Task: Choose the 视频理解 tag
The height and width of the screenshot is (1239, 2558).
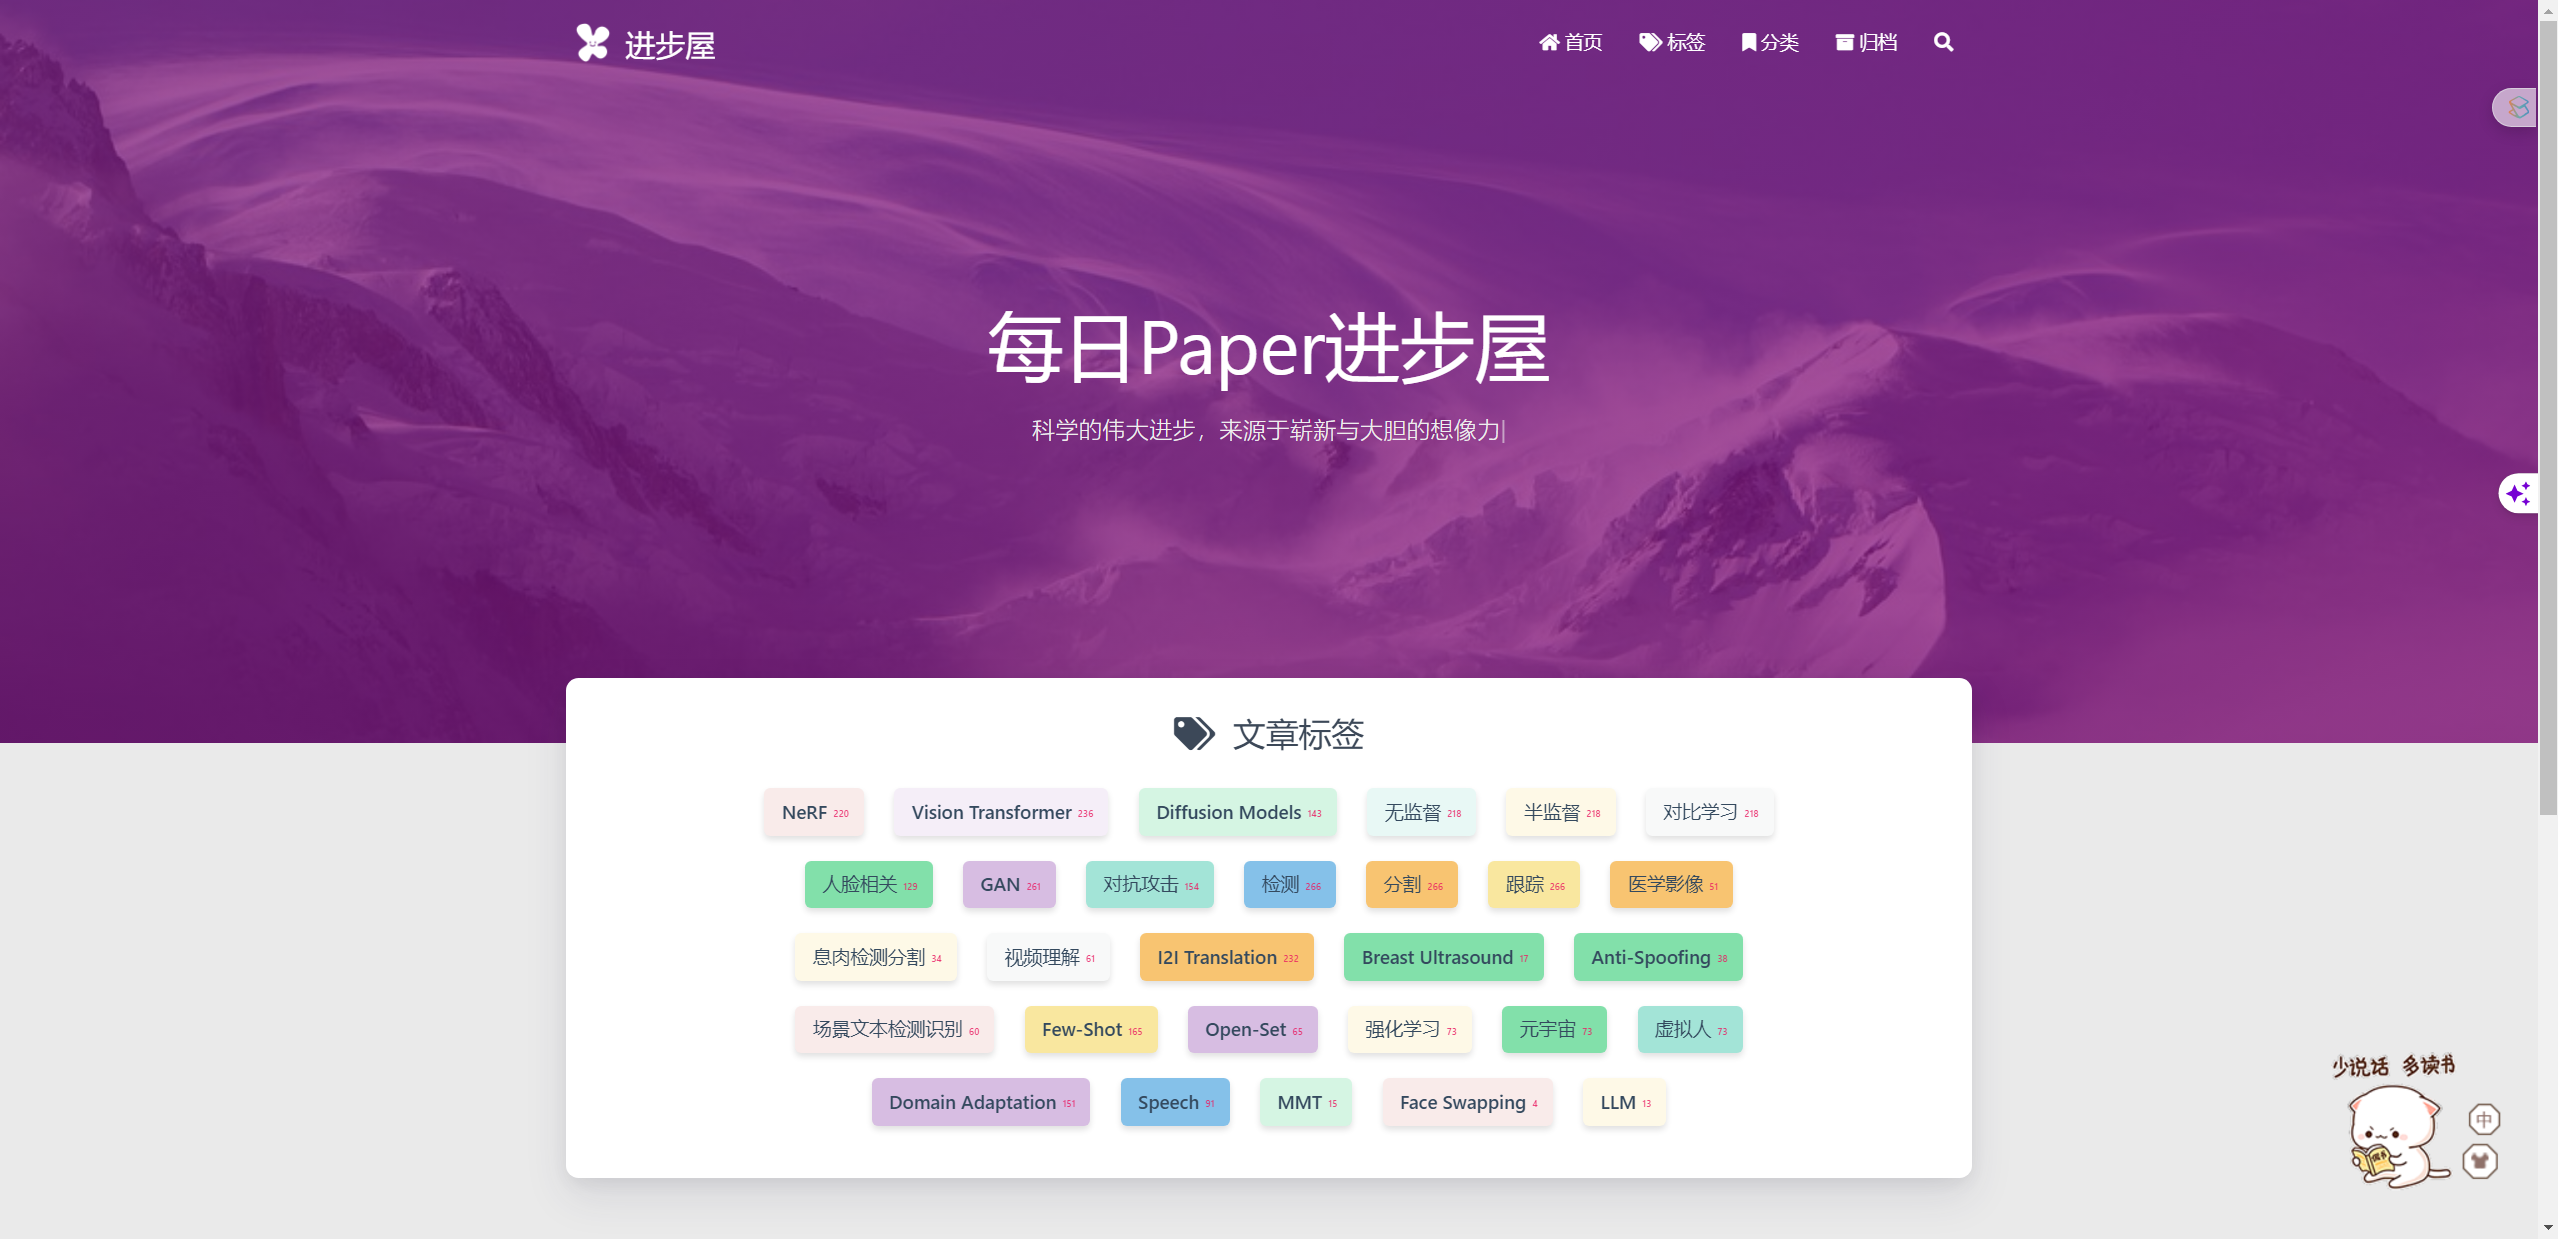Action: pos(1048,958)
